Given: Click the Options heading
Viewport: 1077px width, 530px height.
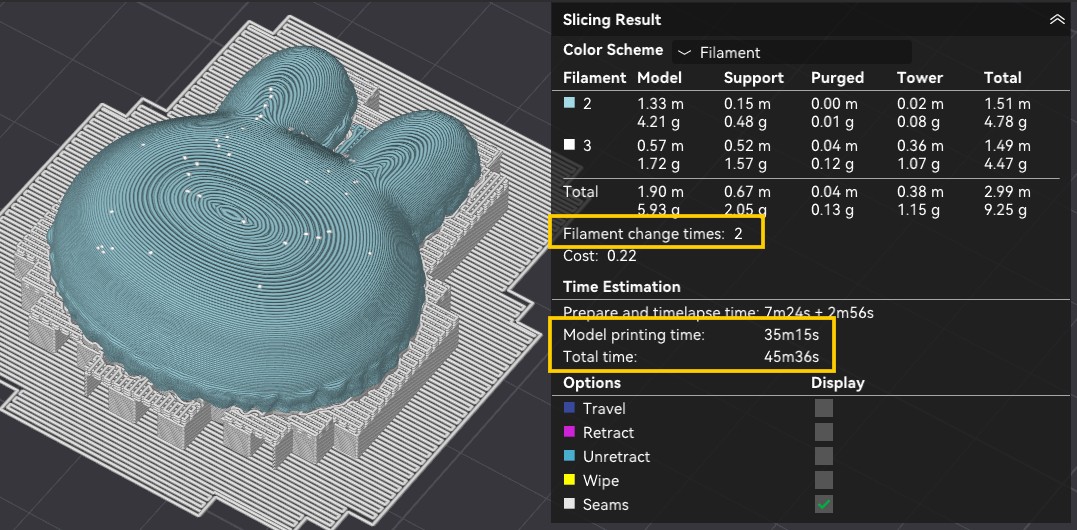Looking at the screenshot, I should pyautogui.click(x=591, y=382).
